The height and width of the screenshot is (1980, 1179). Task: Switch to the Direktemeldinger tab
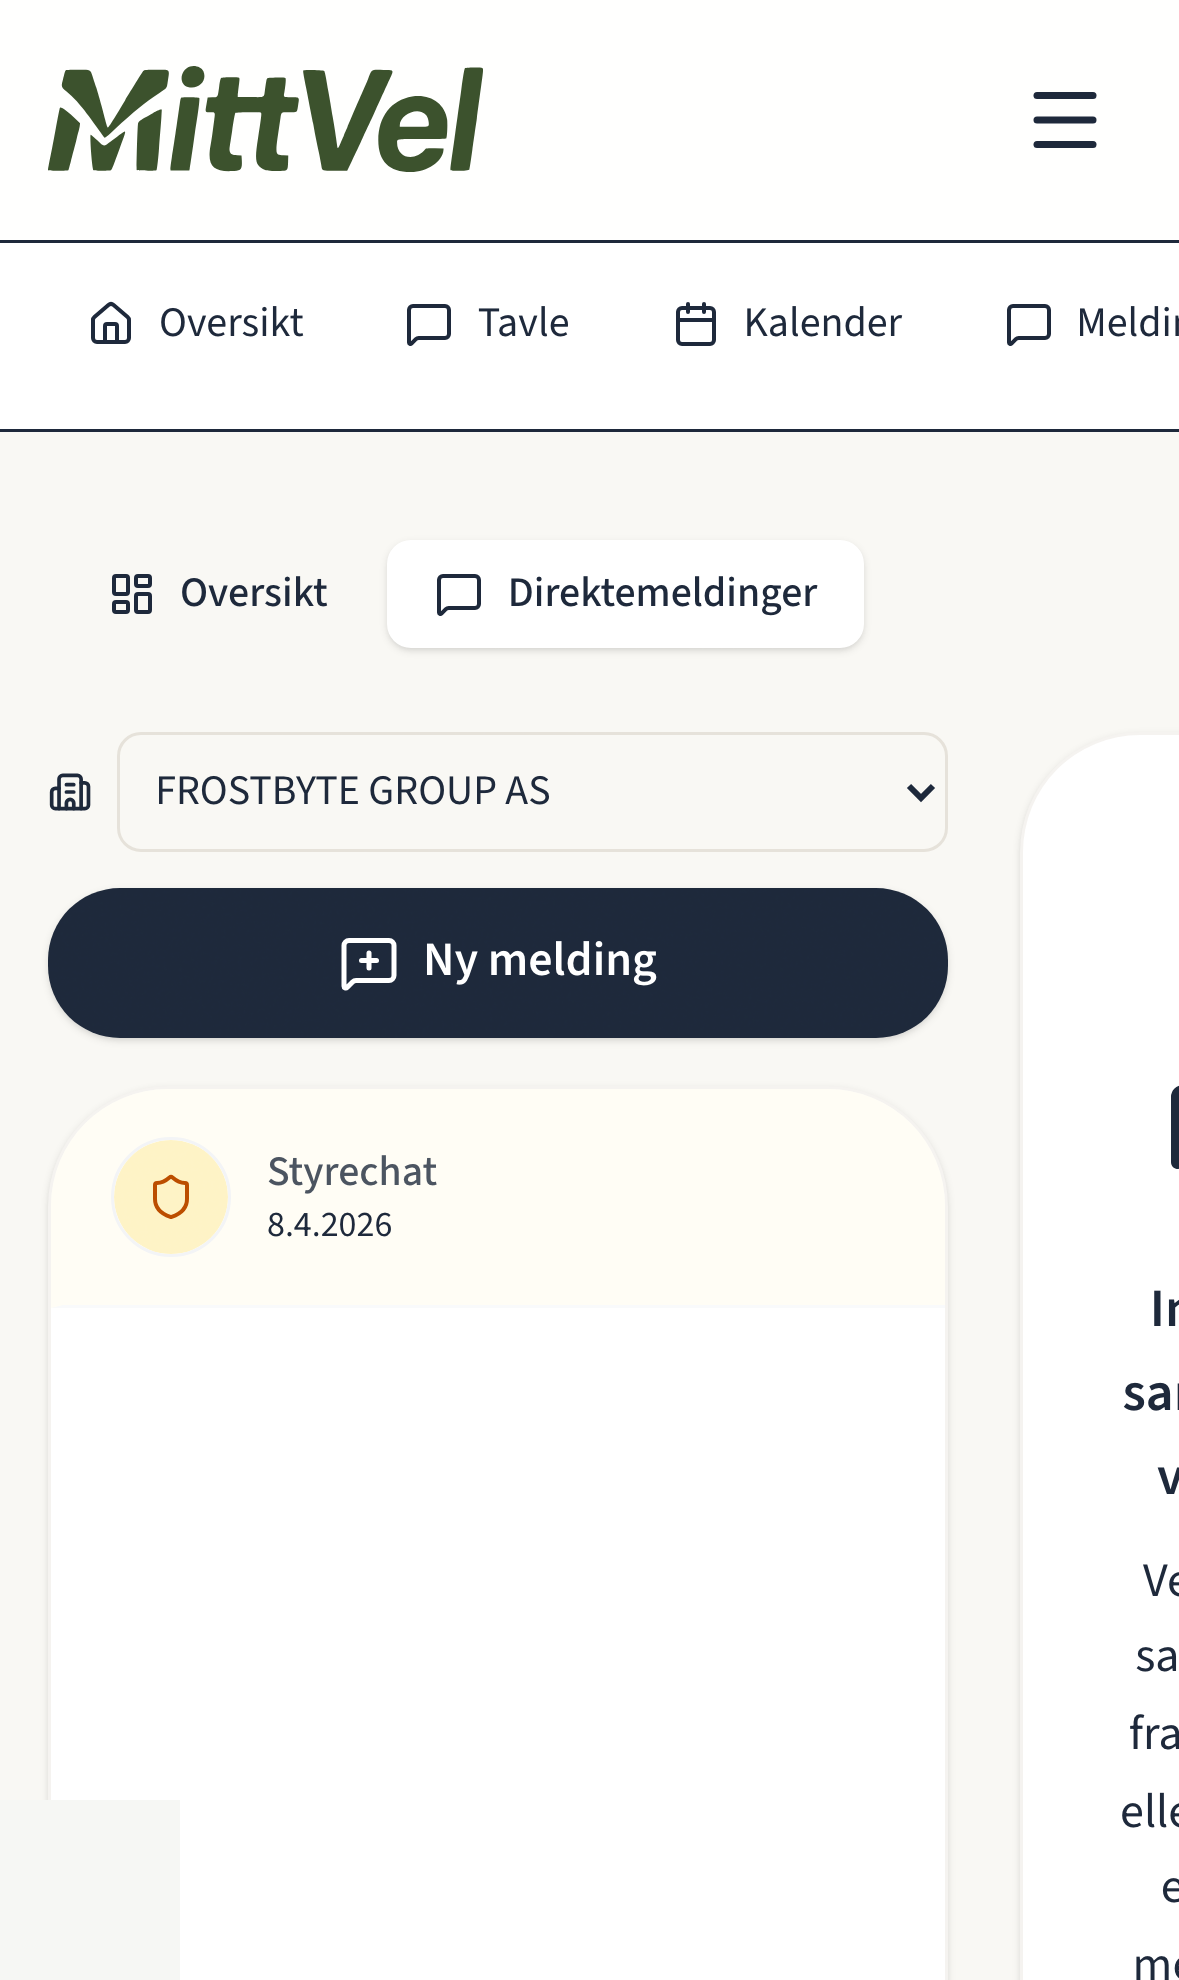[x=662, y=593]
